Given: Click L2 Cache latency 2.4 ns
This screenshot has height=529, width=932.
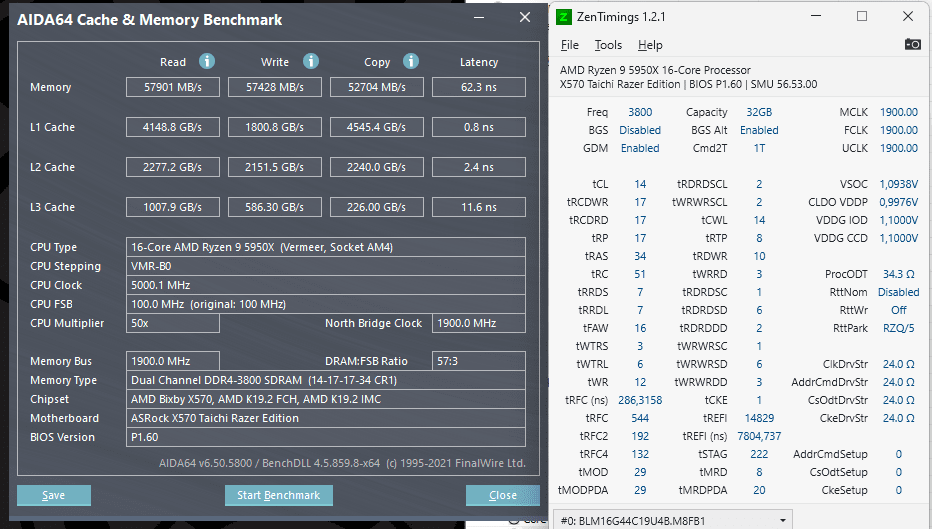Looking at the screenshot, I should pos(478,167).
